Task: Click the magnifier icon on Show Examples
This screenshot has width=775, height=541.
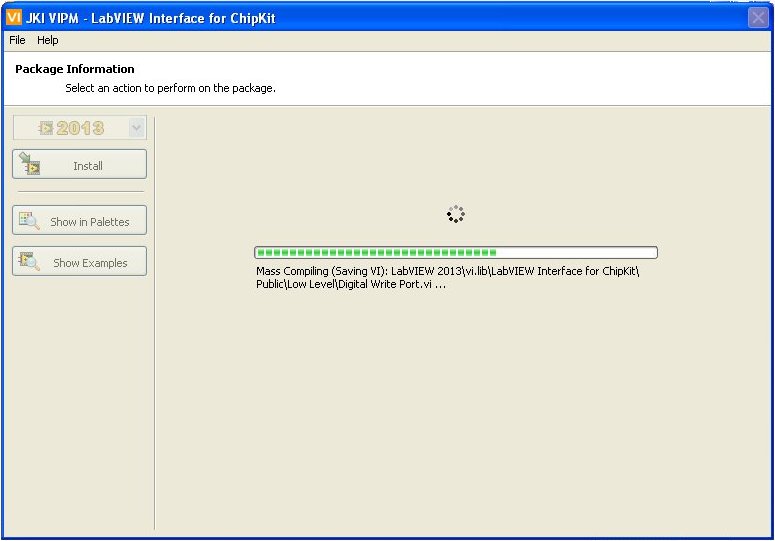Action: tap(30, 262)
